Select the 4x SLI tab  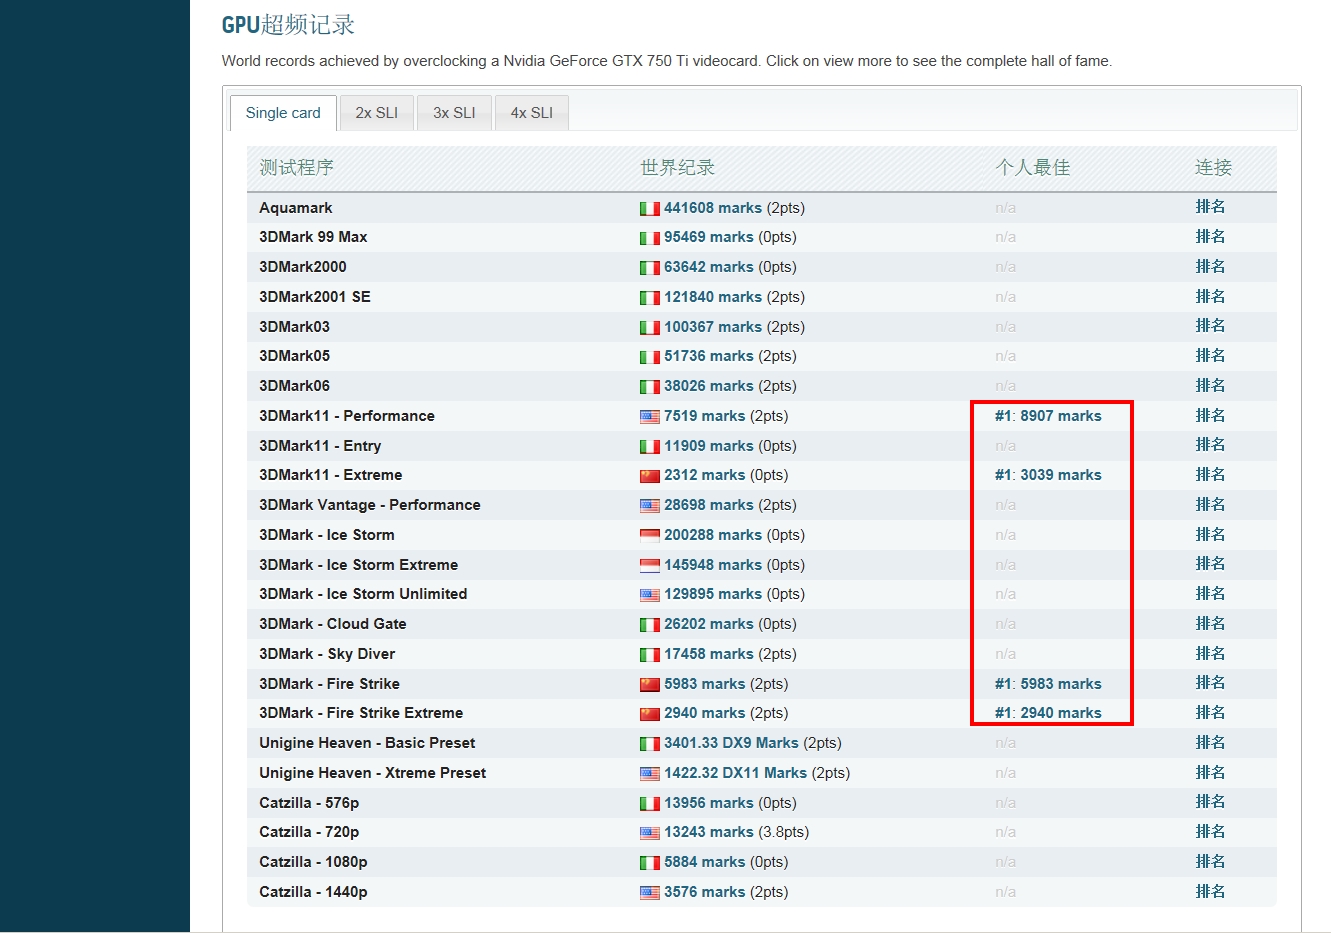point(531,113)
